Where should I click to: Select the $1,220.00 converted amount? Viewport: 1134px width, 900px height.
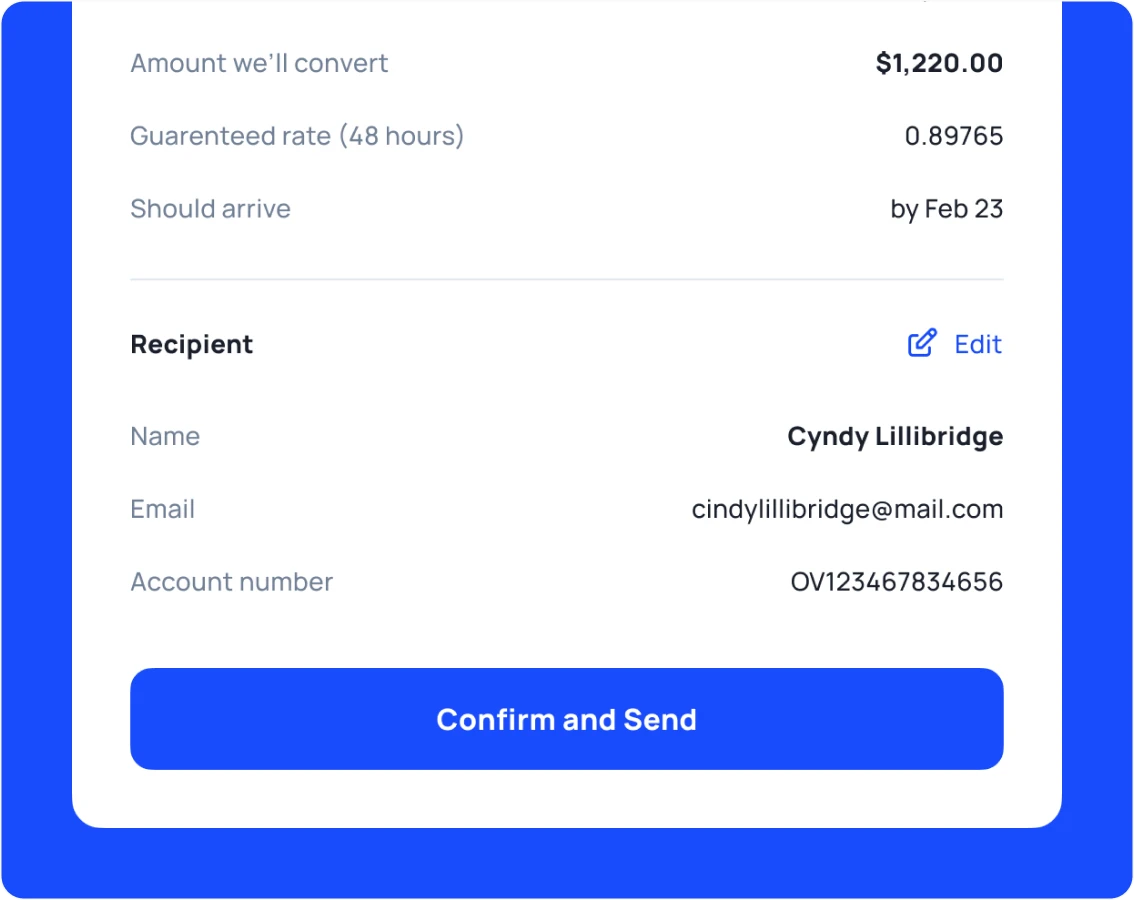(939, 64)
